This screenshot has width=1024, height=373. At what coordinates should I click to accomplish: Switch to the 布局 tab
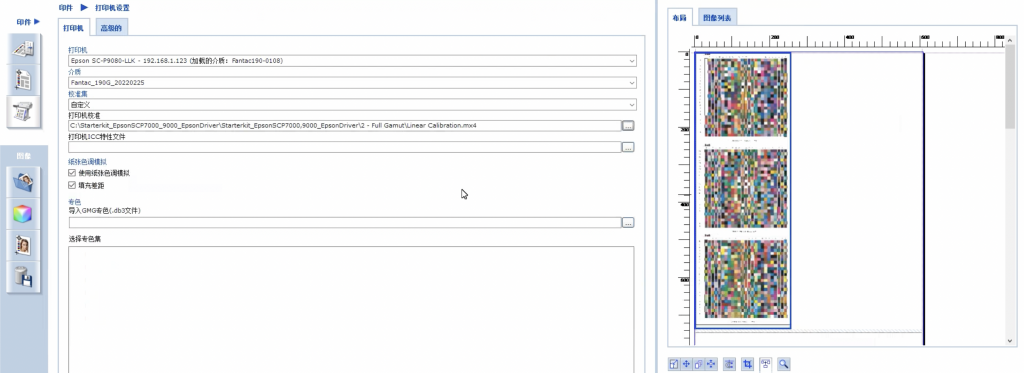click(x=681, y=18)
